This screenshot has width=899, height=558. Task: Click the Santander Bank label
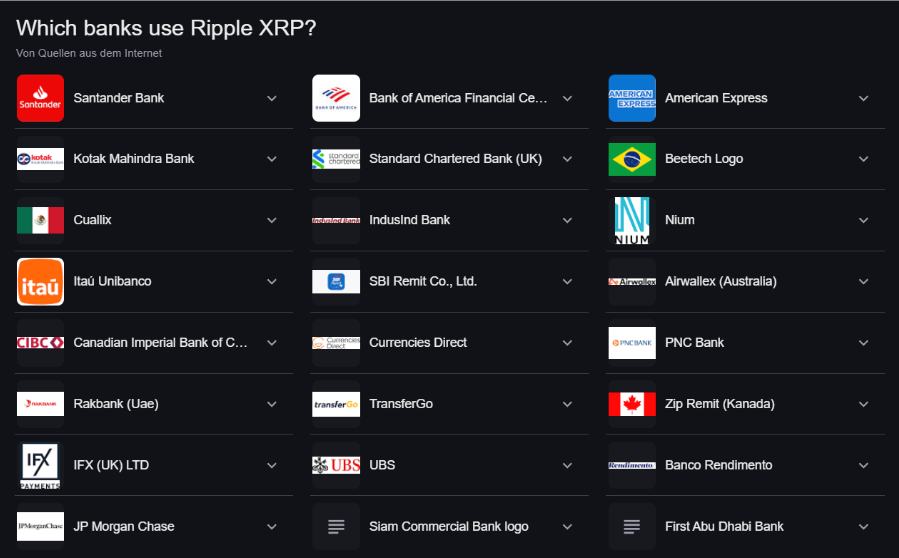pyautogui.click(x=119, y=98)
